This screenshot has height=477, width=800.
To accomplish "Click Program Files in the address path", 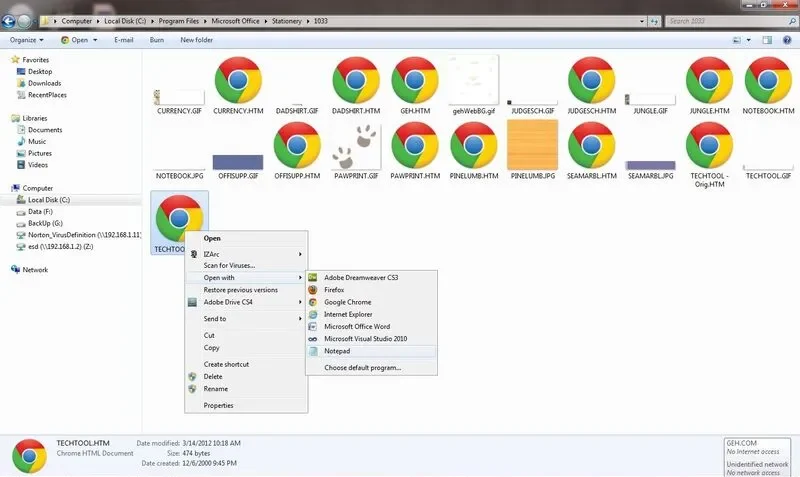I will pyautogui.click(x=179, y=21).
